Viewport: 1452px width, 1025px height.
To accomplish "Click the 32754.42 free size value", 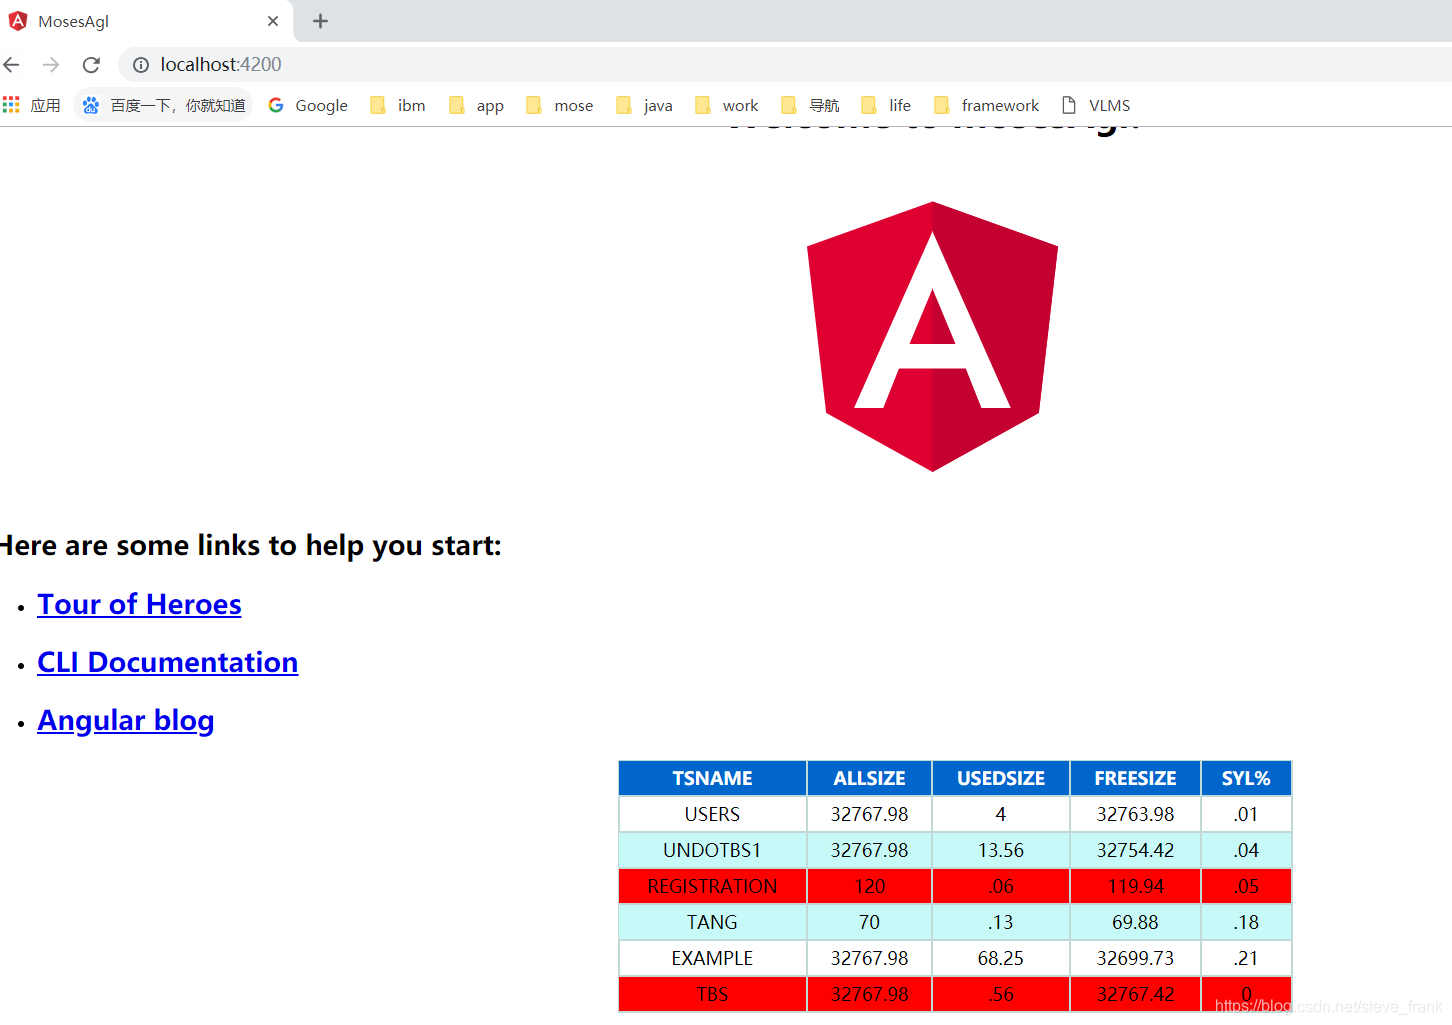I will pyautogui.click(x=1136, y=850).
